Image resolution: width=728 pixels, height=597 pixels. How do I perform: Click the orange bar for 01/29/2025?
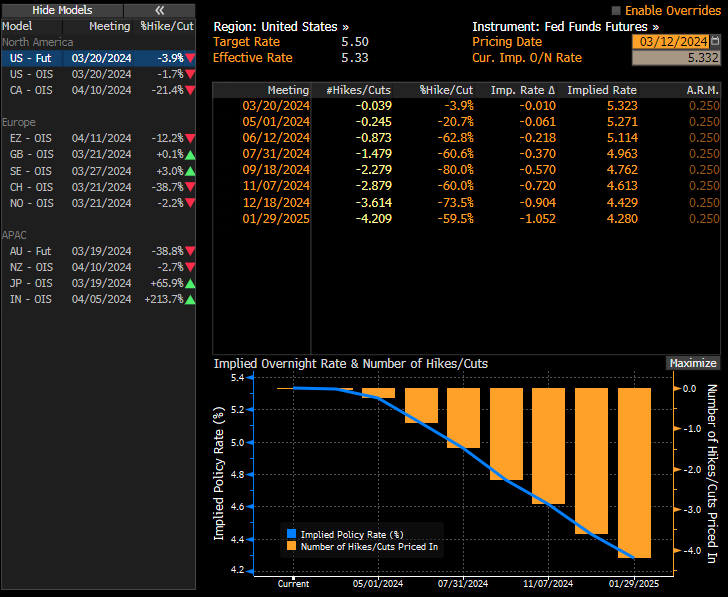pos(634,472)
